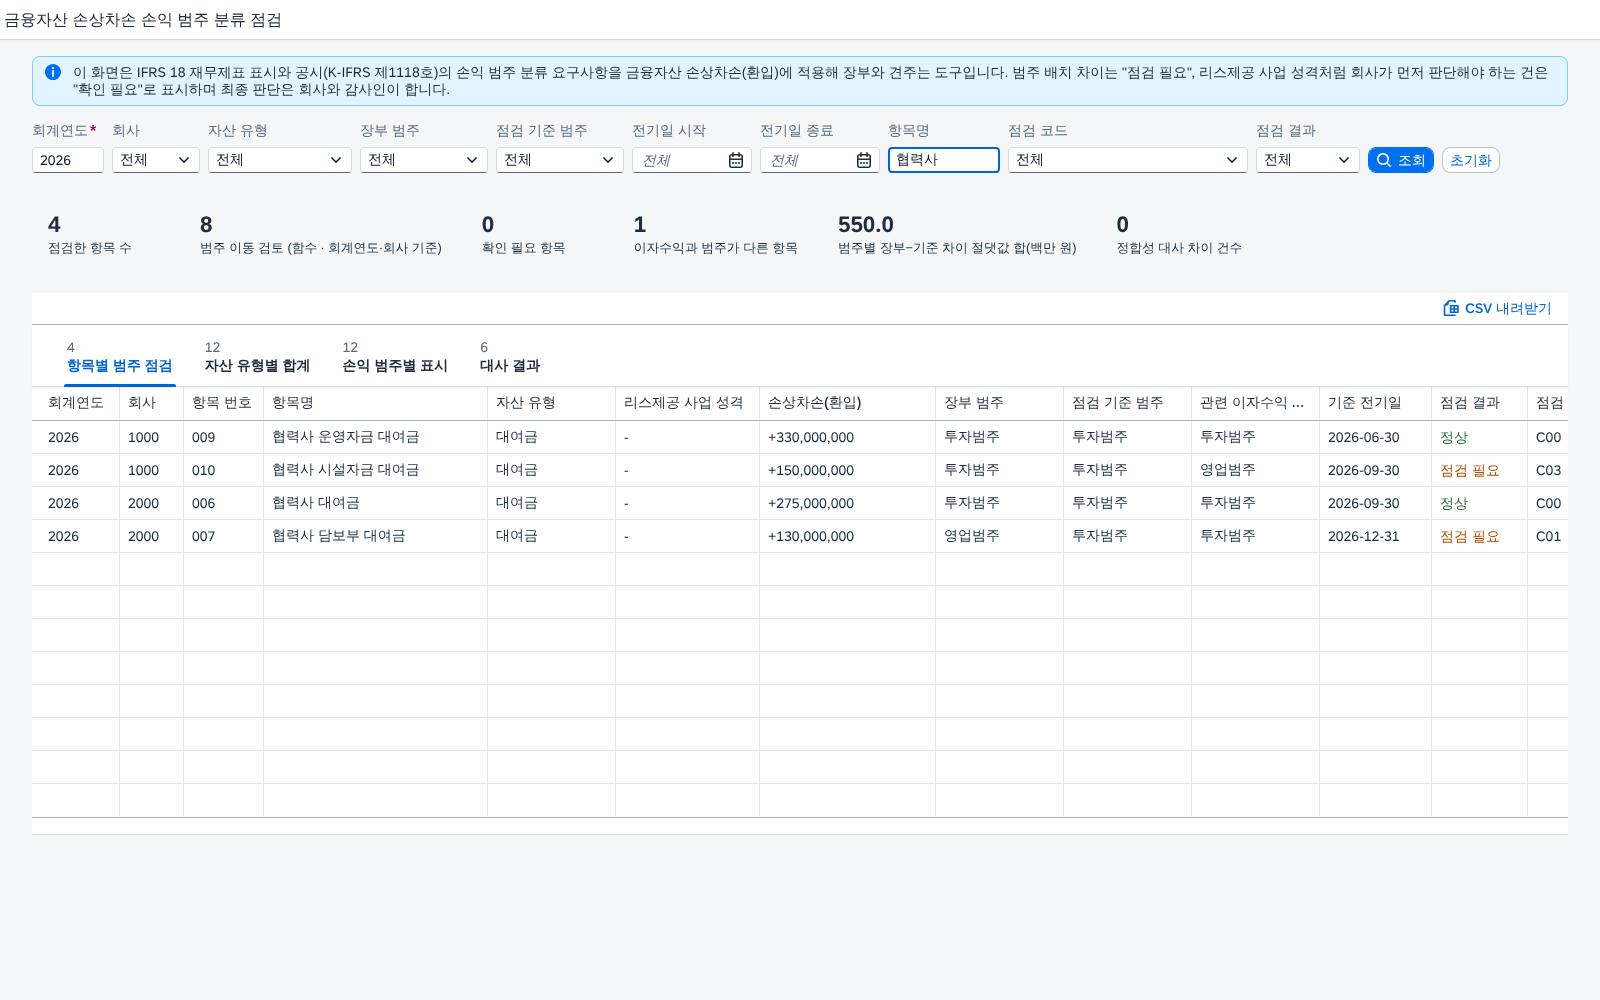1600x1000 pixels.
Task: Open the 점검 기준 범주 dropdown
Action: 560,160
